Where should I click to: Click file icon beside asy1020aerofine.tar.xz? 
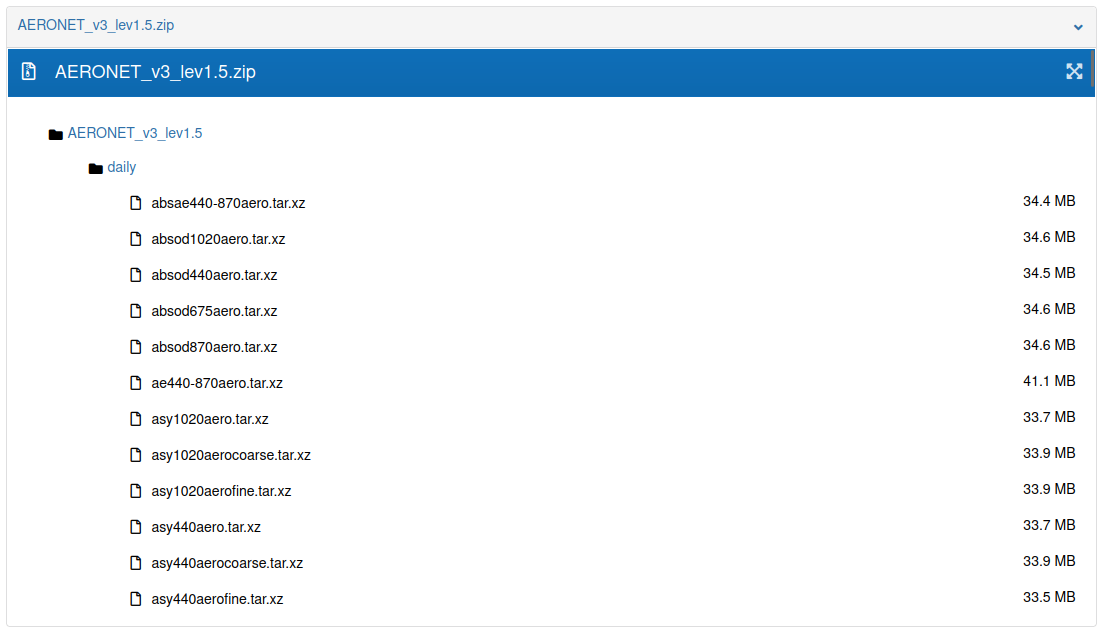click(x=136, y=491)
